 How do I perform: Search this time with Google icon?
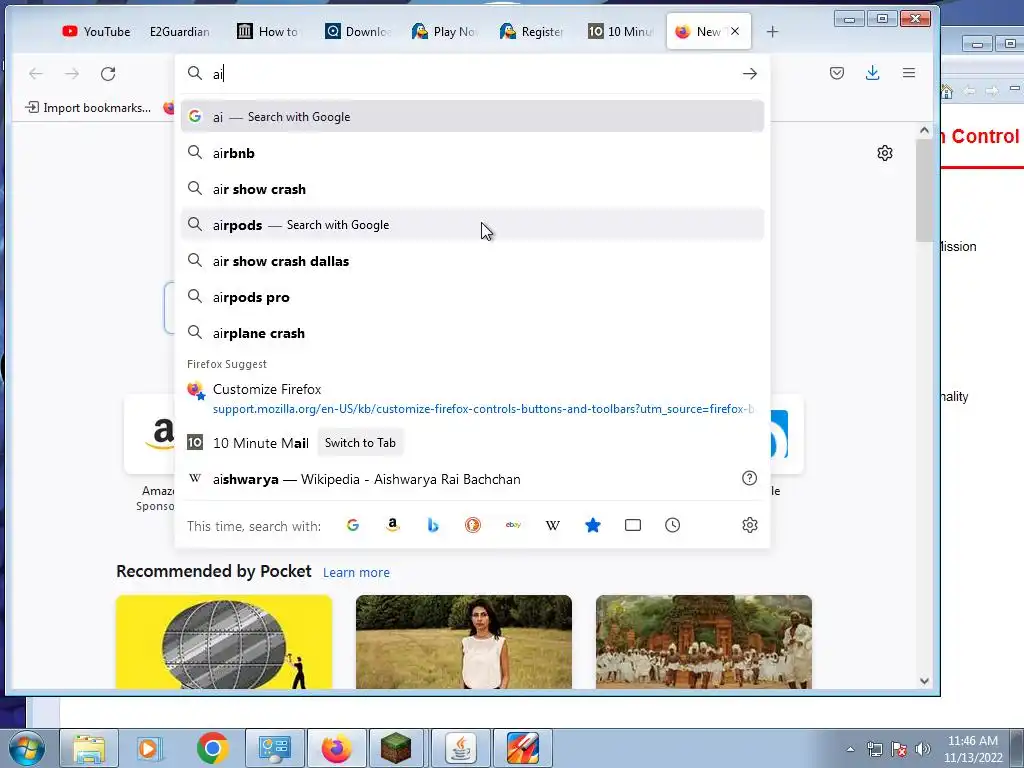(x=353, y=525)
